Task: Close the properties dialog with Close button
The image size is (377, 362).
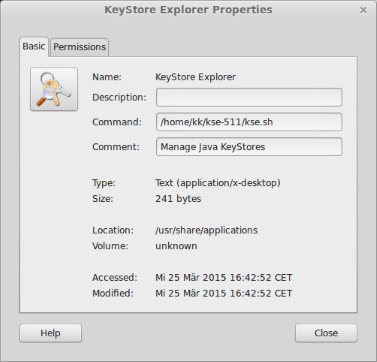Action: 326,333
